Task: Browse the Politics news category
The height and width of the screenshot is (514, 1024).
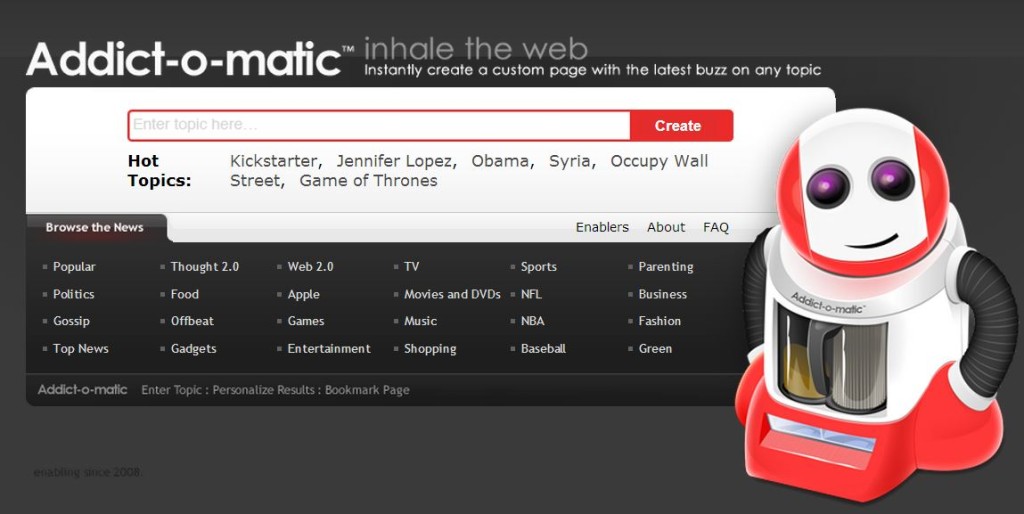Action: point(73,294)
